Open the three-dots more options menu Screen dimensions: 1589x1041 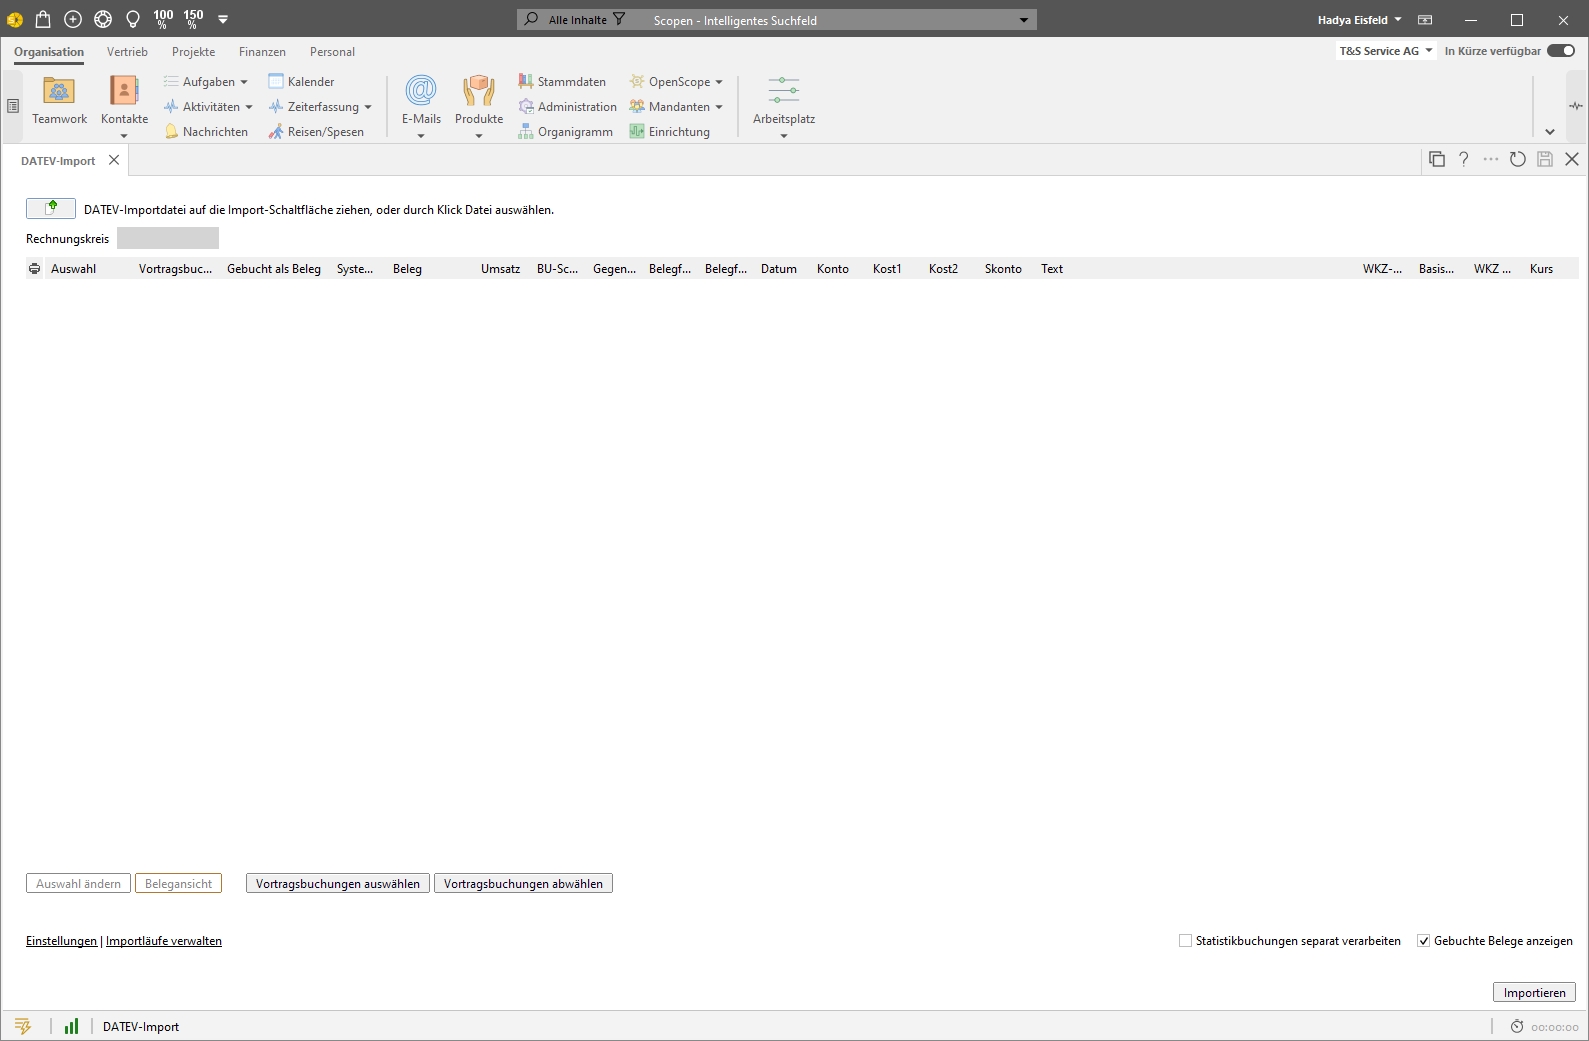click(1491, 159)
